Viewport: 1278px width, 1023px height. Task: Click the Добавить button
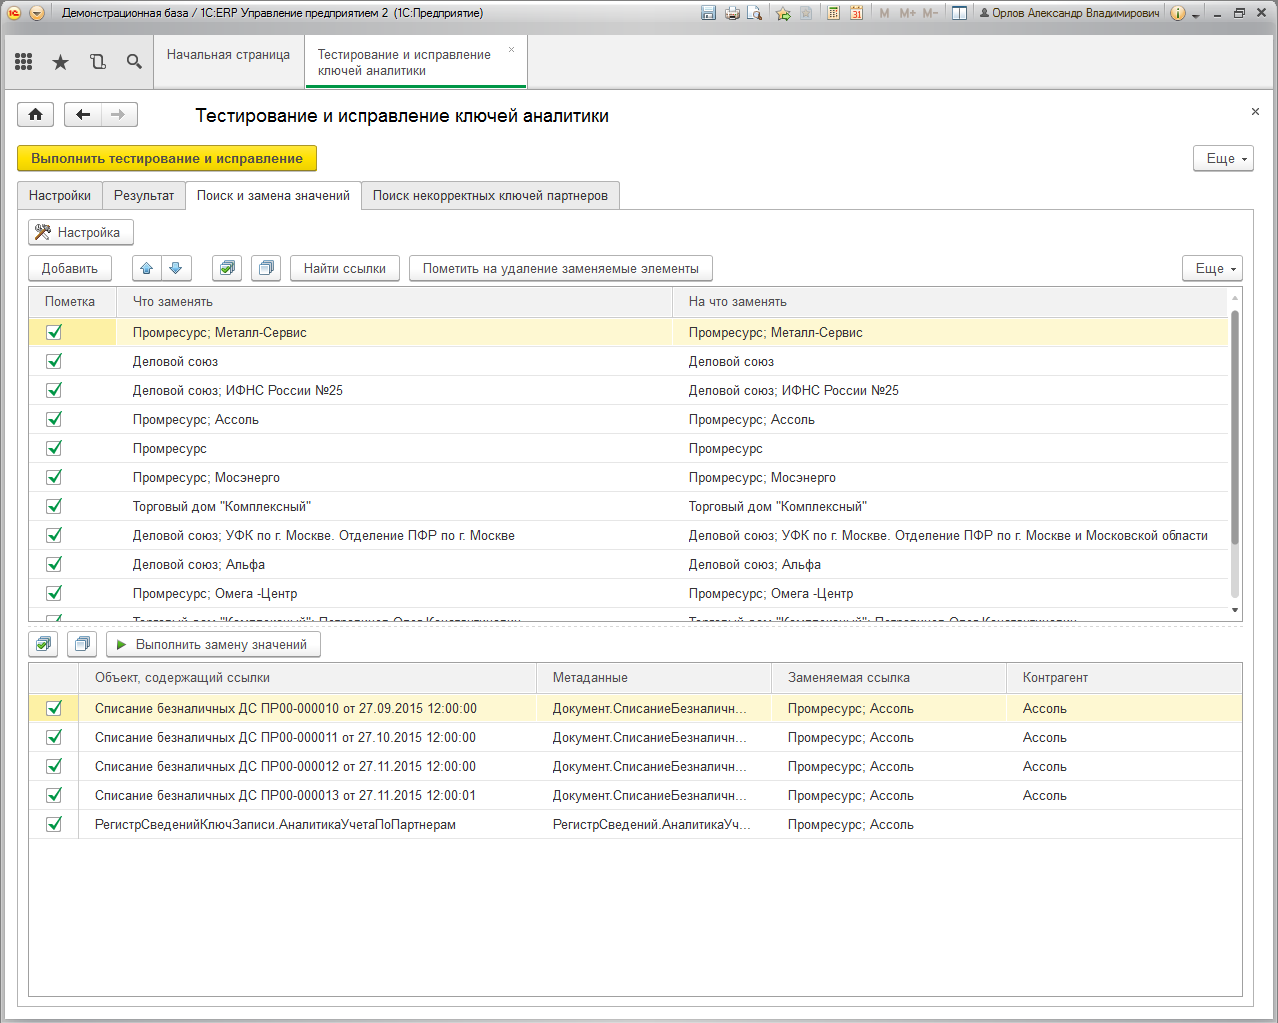pos(70,268)
